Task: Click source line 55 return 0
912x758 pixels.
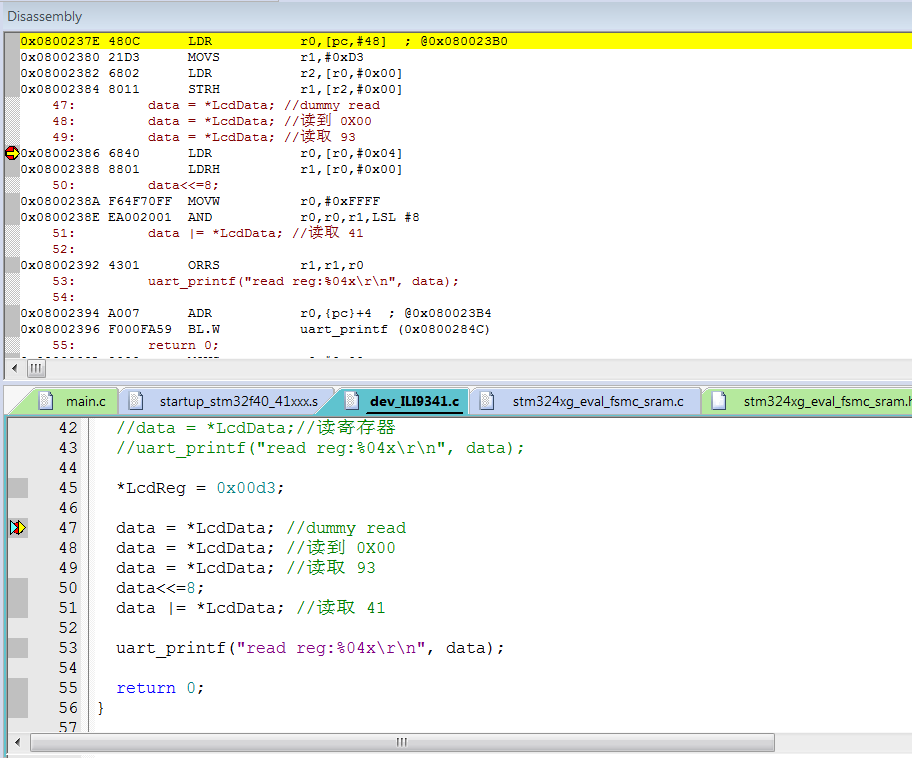Action: tap(160, 688)
